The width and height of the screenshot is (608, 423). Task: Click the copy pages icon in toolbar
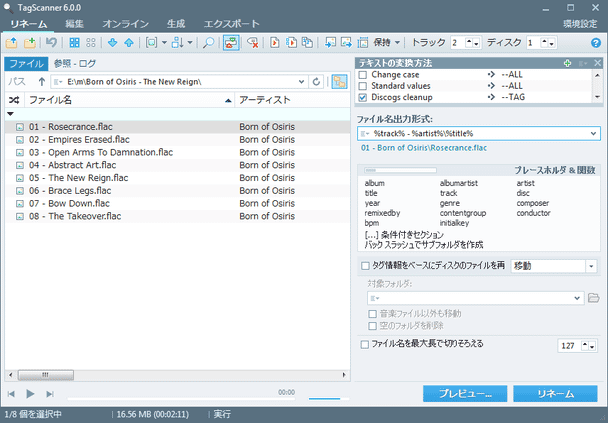pyautogui.click(x=307, y=43)
